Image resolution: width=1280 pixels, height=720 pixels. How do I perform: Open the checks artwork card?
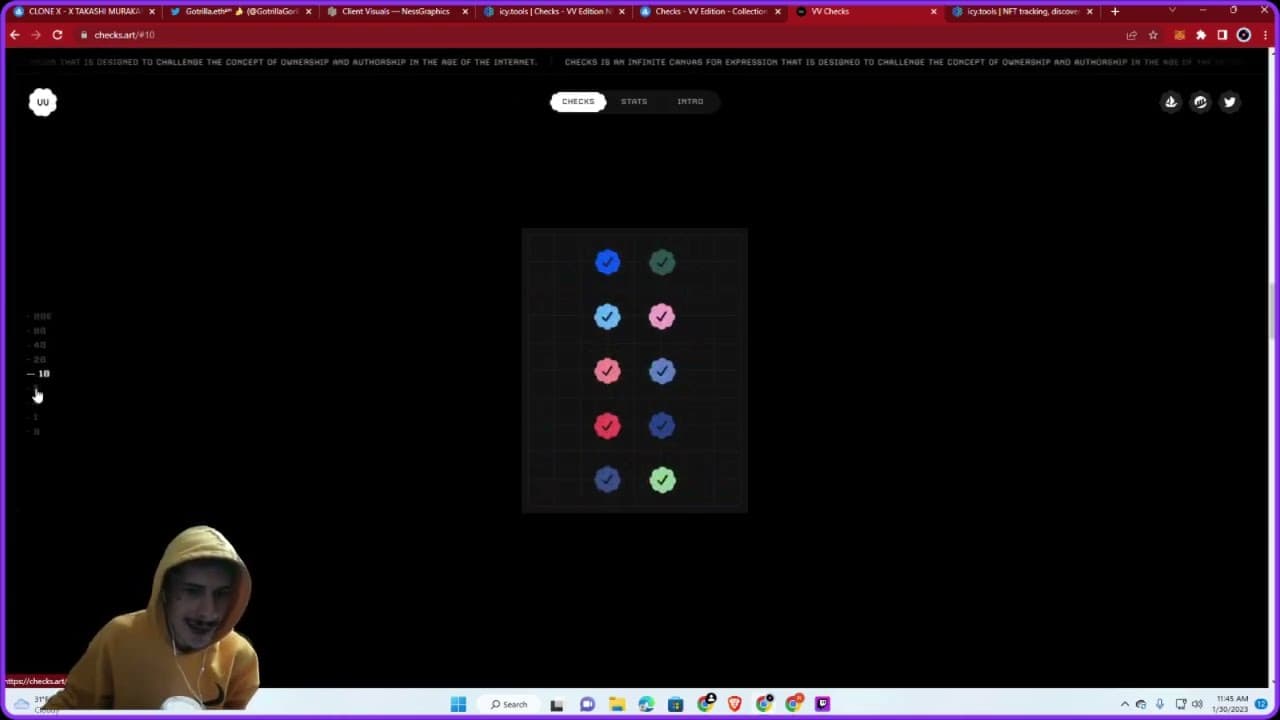634,370
